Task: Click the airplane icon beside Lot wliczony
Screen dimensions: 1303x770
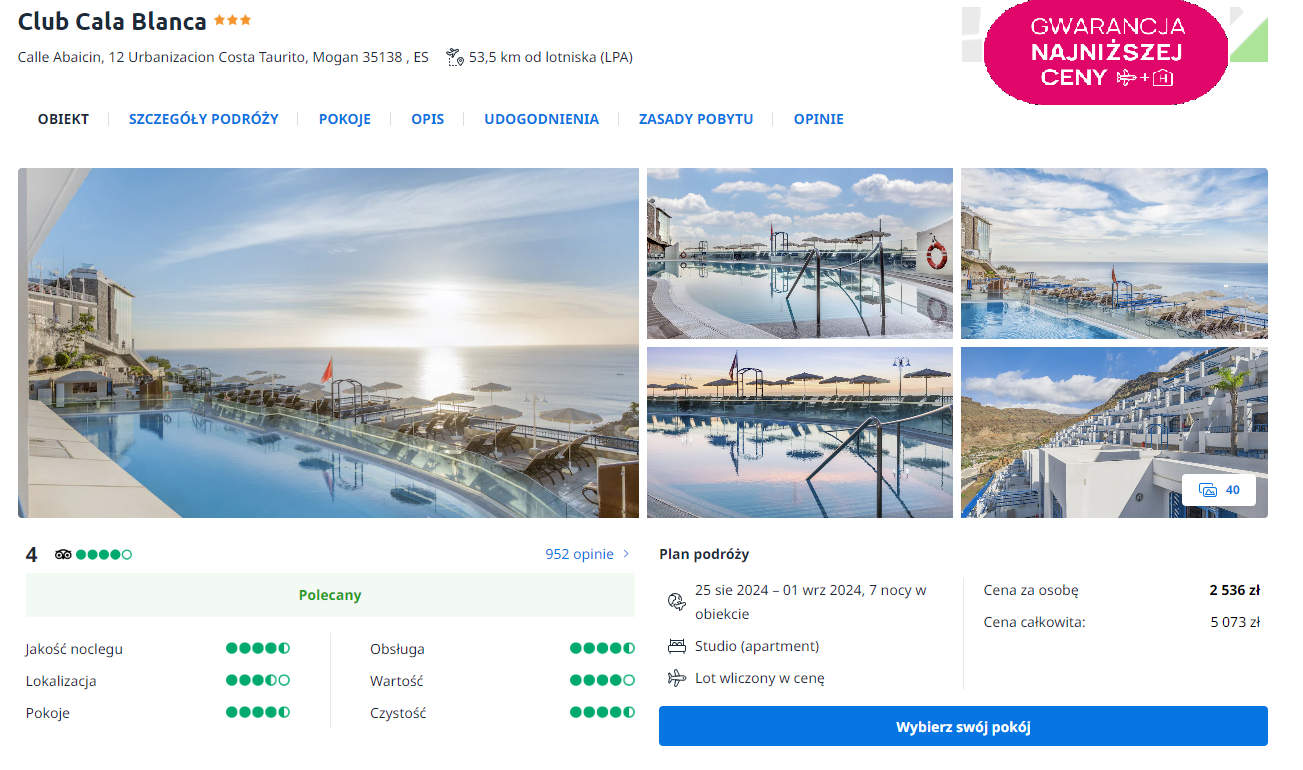Action: pos(677,678)
